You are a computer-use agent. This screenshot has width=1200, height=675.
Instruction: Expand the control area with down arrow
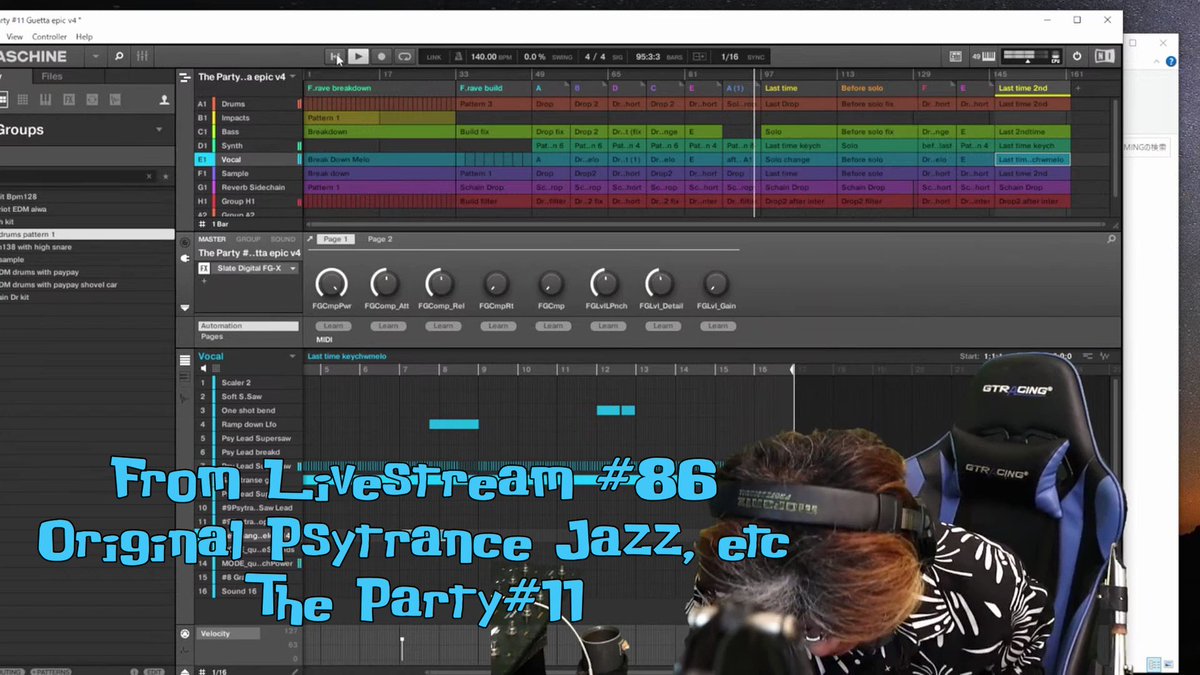(x=184, y=308)
